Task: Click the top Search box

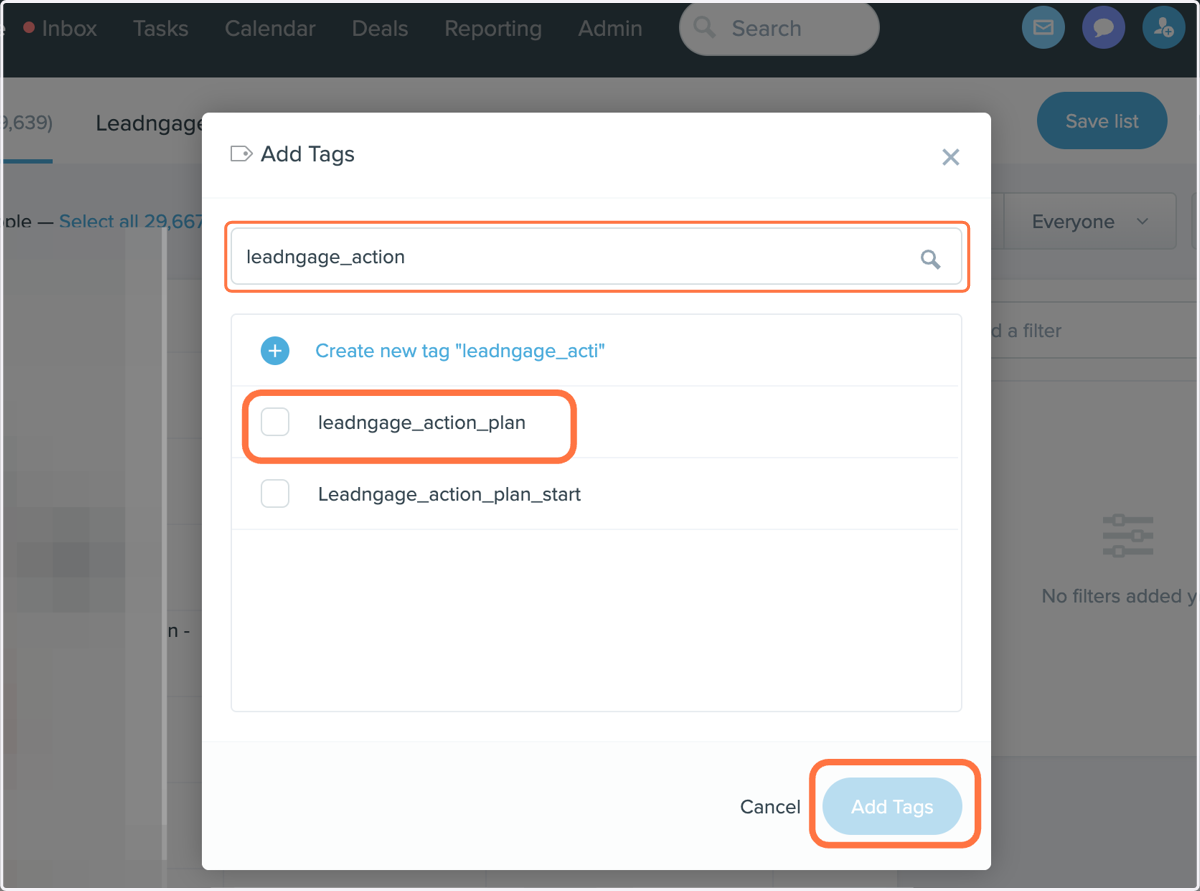Action: coord(779,28)
